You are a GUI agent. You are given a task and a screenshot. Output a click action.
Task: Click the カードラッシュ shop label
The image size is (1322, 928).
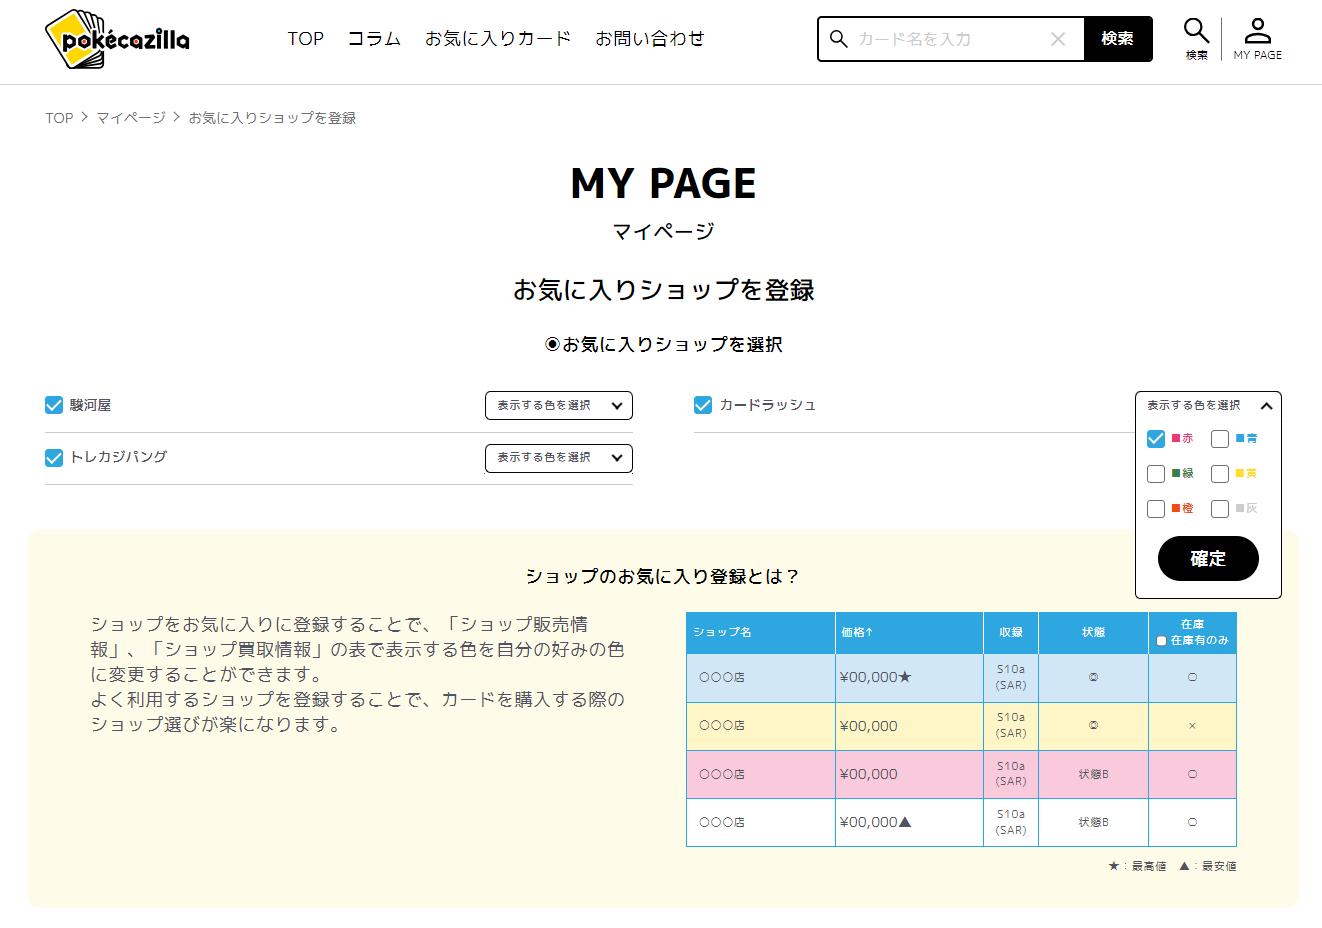(768, 405)
